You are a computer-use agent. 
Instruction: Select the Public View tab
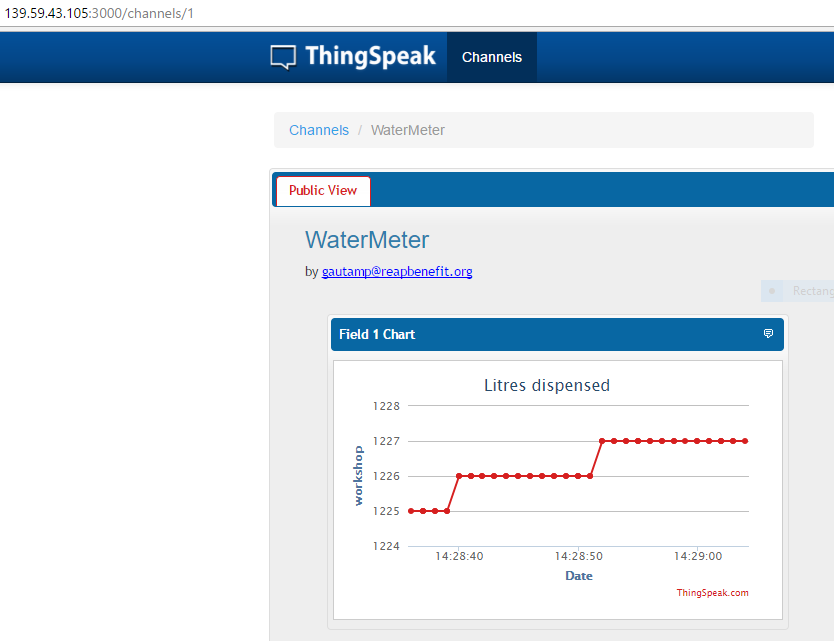pos(323,190)
